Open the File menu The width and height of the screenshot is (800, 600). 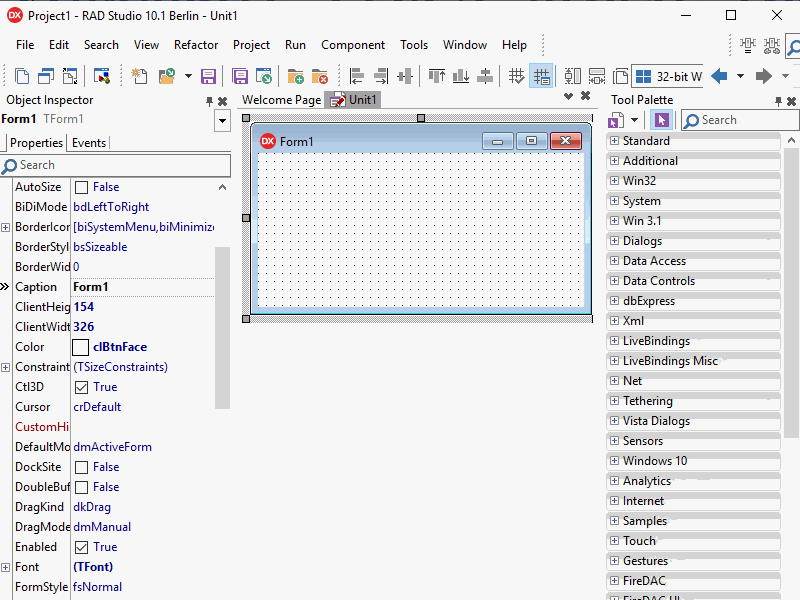click(25, 45)
